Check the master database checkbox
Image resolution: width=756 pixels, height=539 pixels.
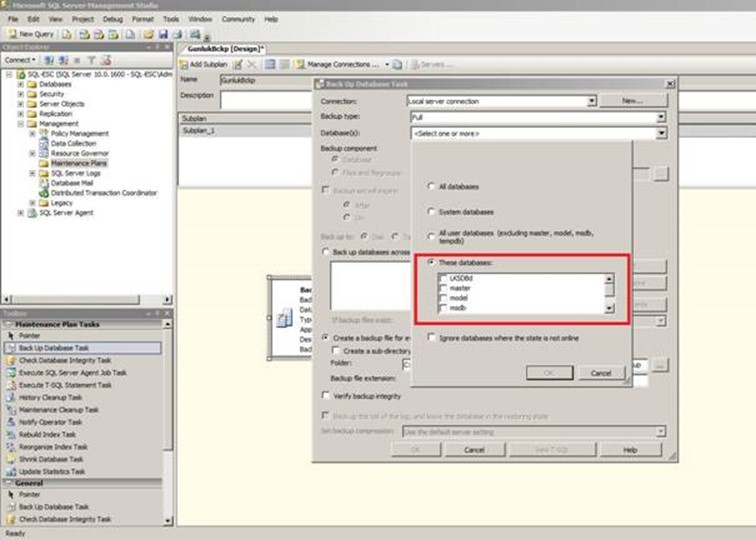tap(443, 288)
